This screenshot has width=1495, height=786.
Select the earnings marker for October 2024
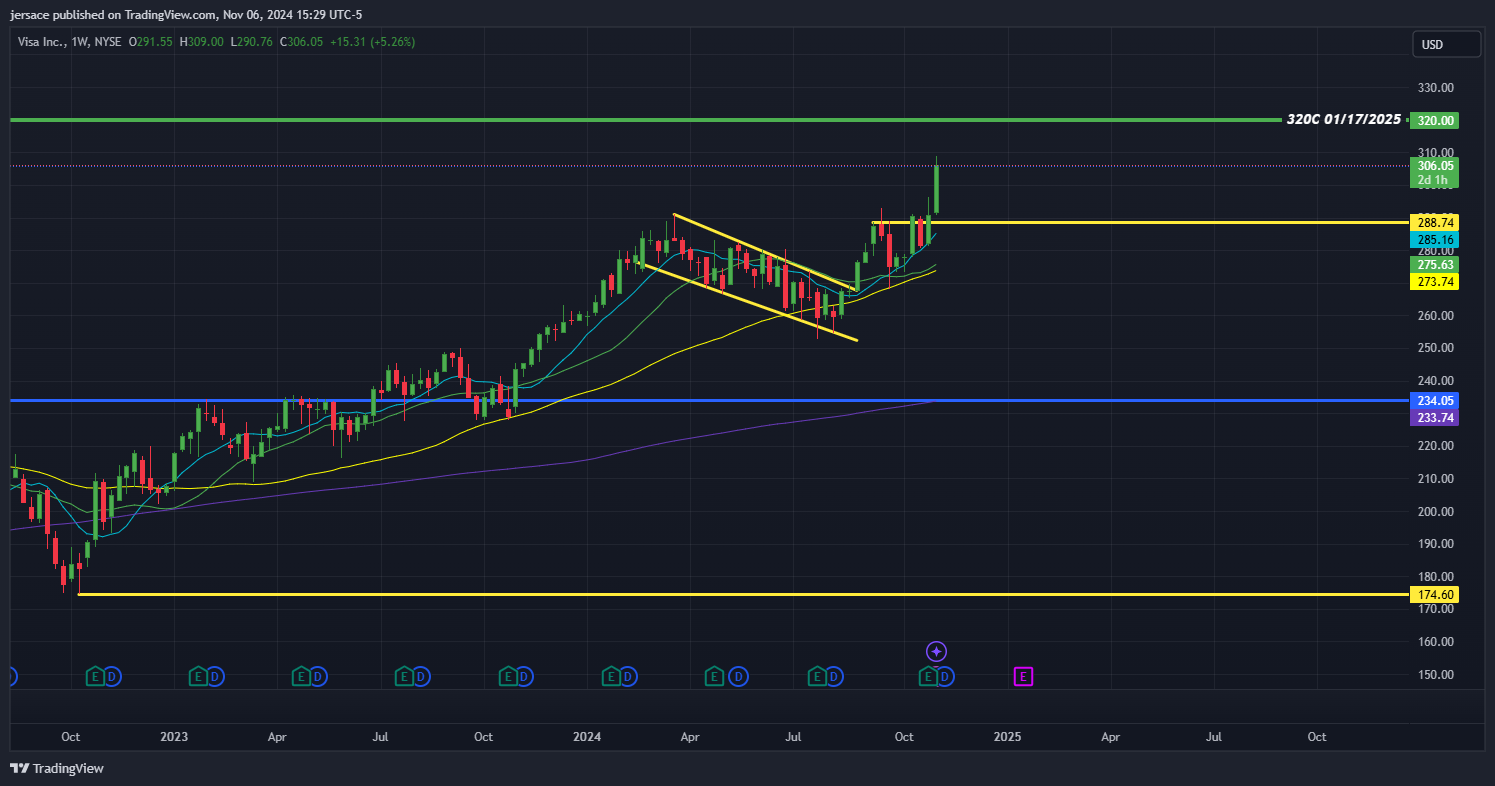[928, 677]
